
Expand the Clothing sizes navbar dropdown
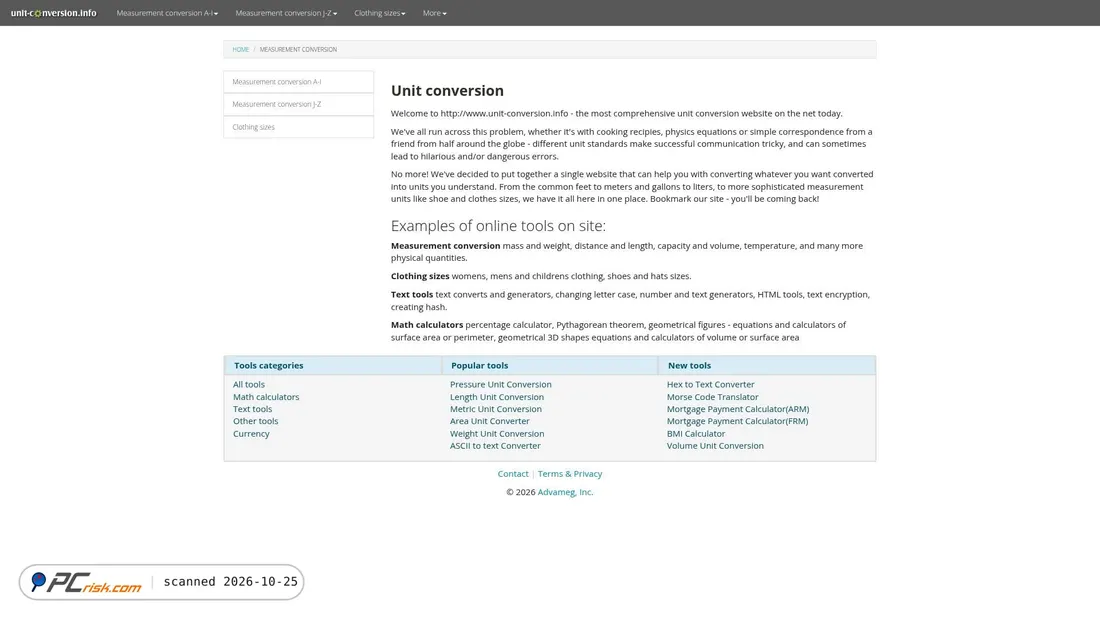(x=380, y=13)
